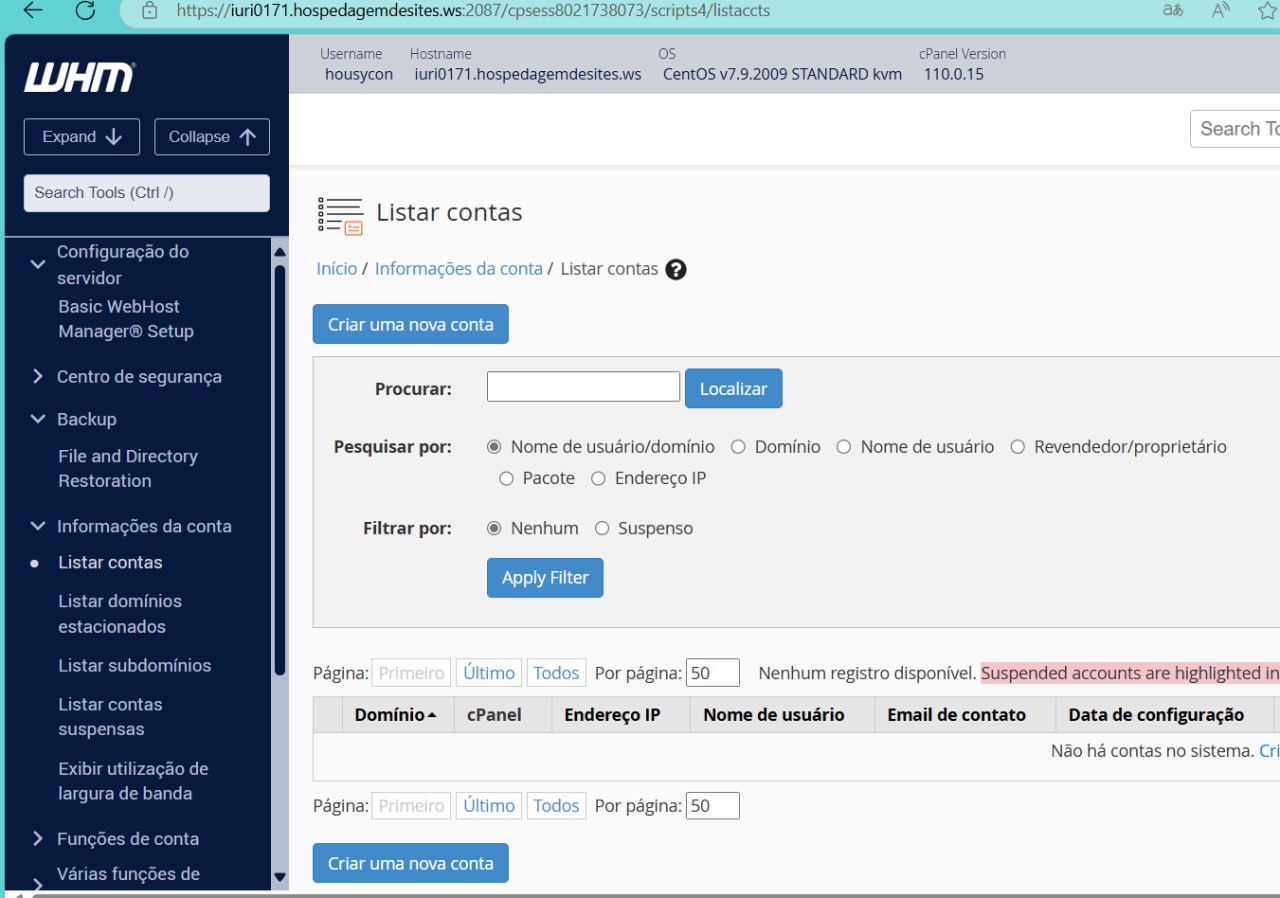Click the padlock icon in the address bar

(x=150, y=11)
